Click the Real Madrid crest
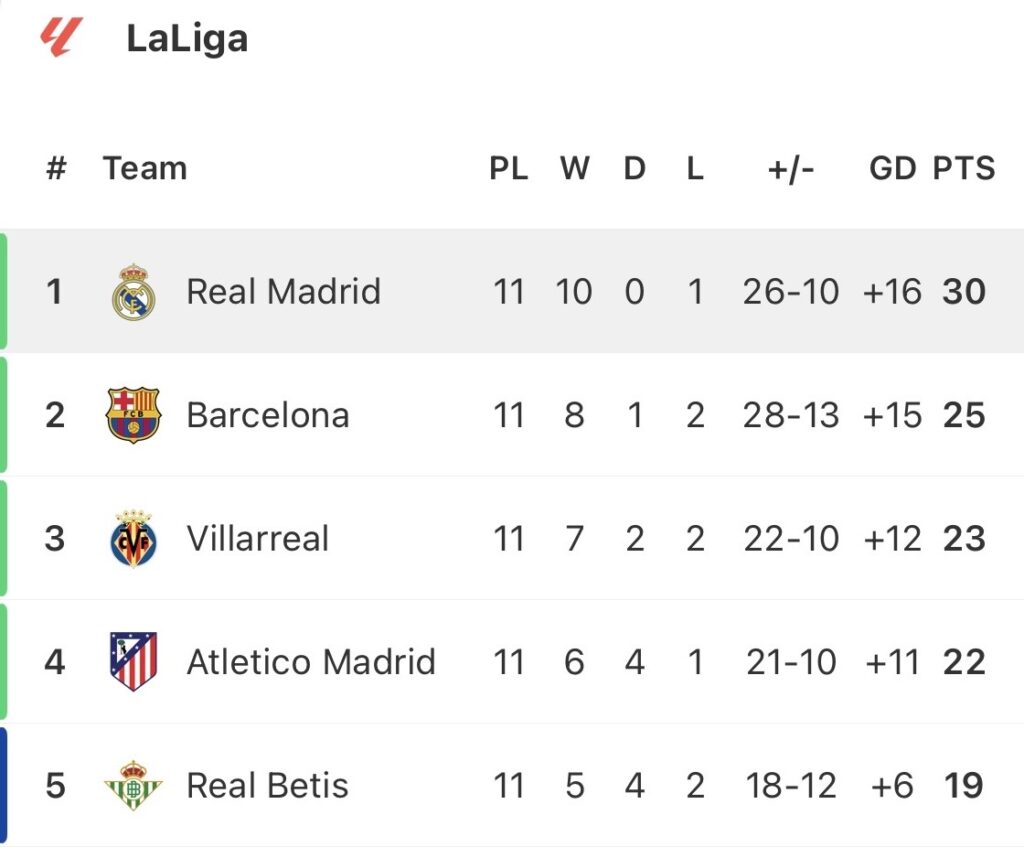The image size is (1024, 847). point(133,292)
